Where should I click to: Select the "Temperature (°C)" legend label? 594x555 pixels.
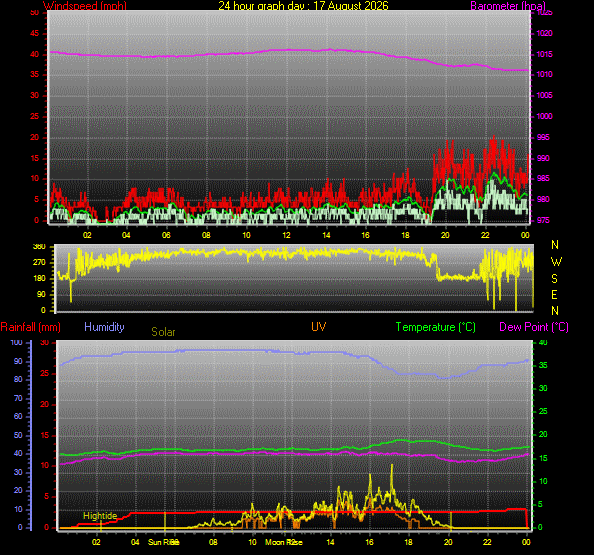[x=436, y=327]
